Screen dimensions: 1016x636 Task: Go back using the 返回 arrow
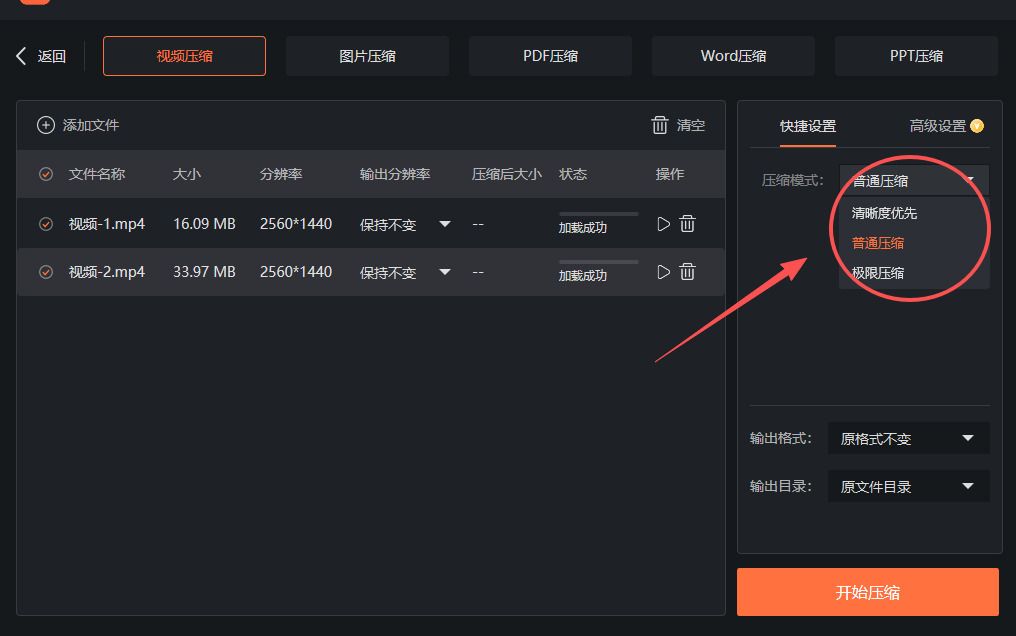point(21,56)
